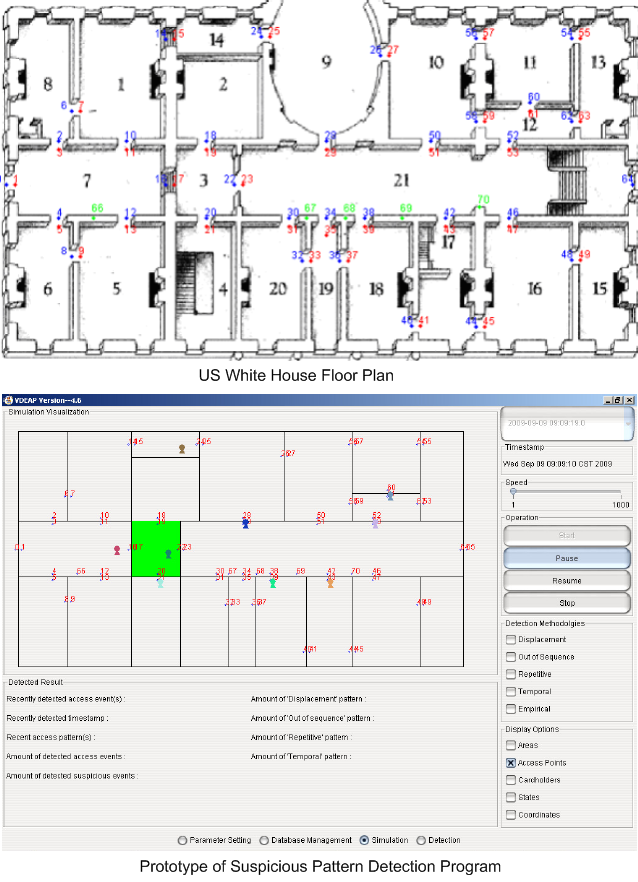Select the Simulation radio button
The width and height of the screenshot is (638, 882).
(x=364, y=840)
